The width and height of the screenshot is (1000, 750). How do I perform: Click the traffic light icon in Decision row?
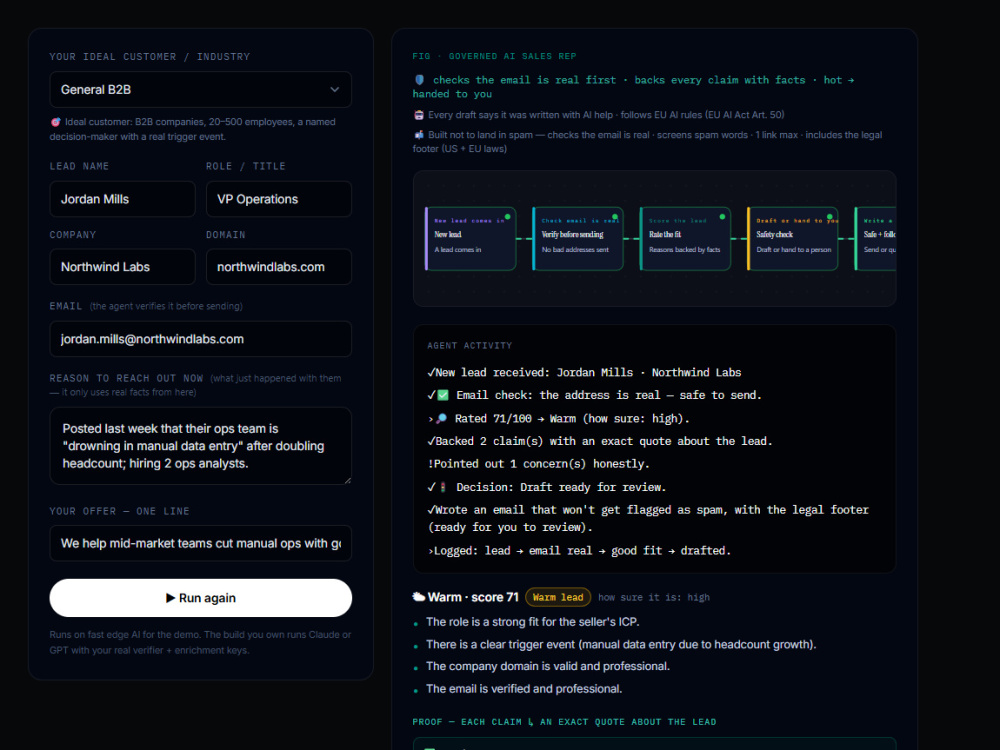(443, 487)
